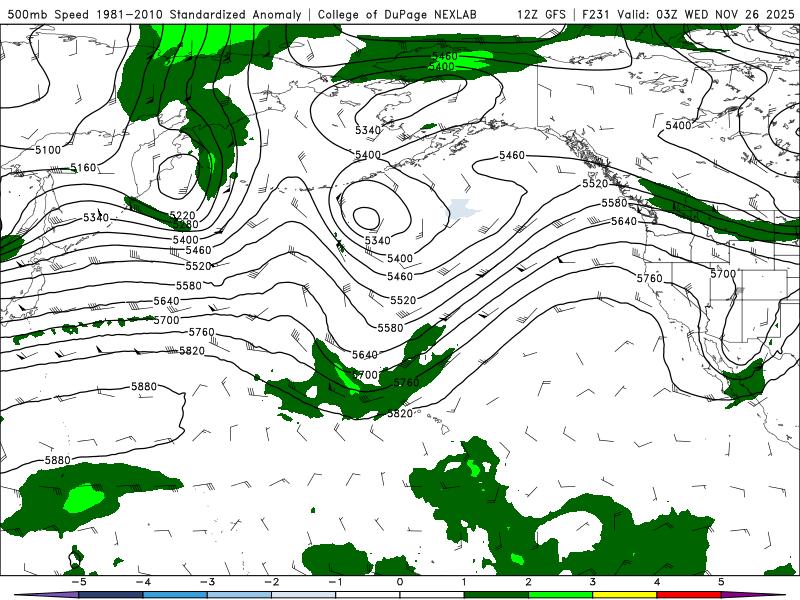
Task: Select the dark navy -5 to -4 legend swatch
Action: pos(111,595)
